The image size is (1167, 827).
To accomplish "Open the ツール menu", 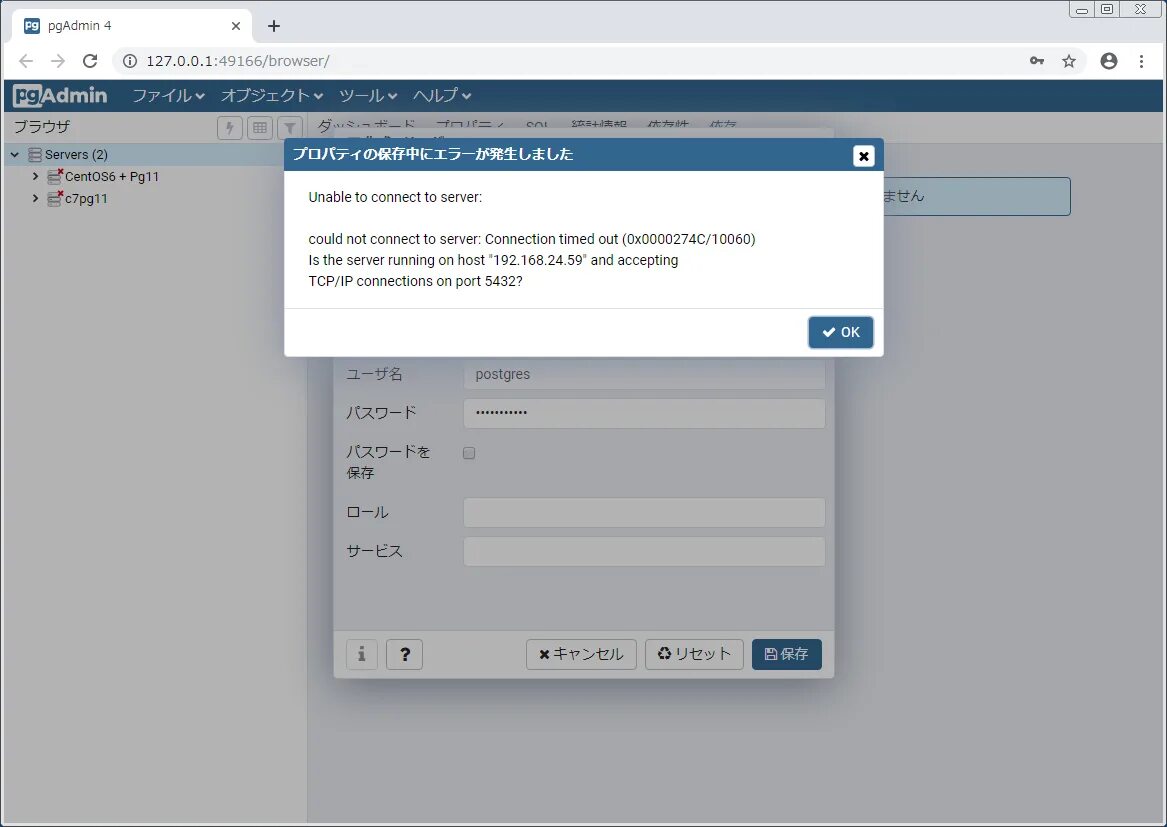I will [368, 95].
